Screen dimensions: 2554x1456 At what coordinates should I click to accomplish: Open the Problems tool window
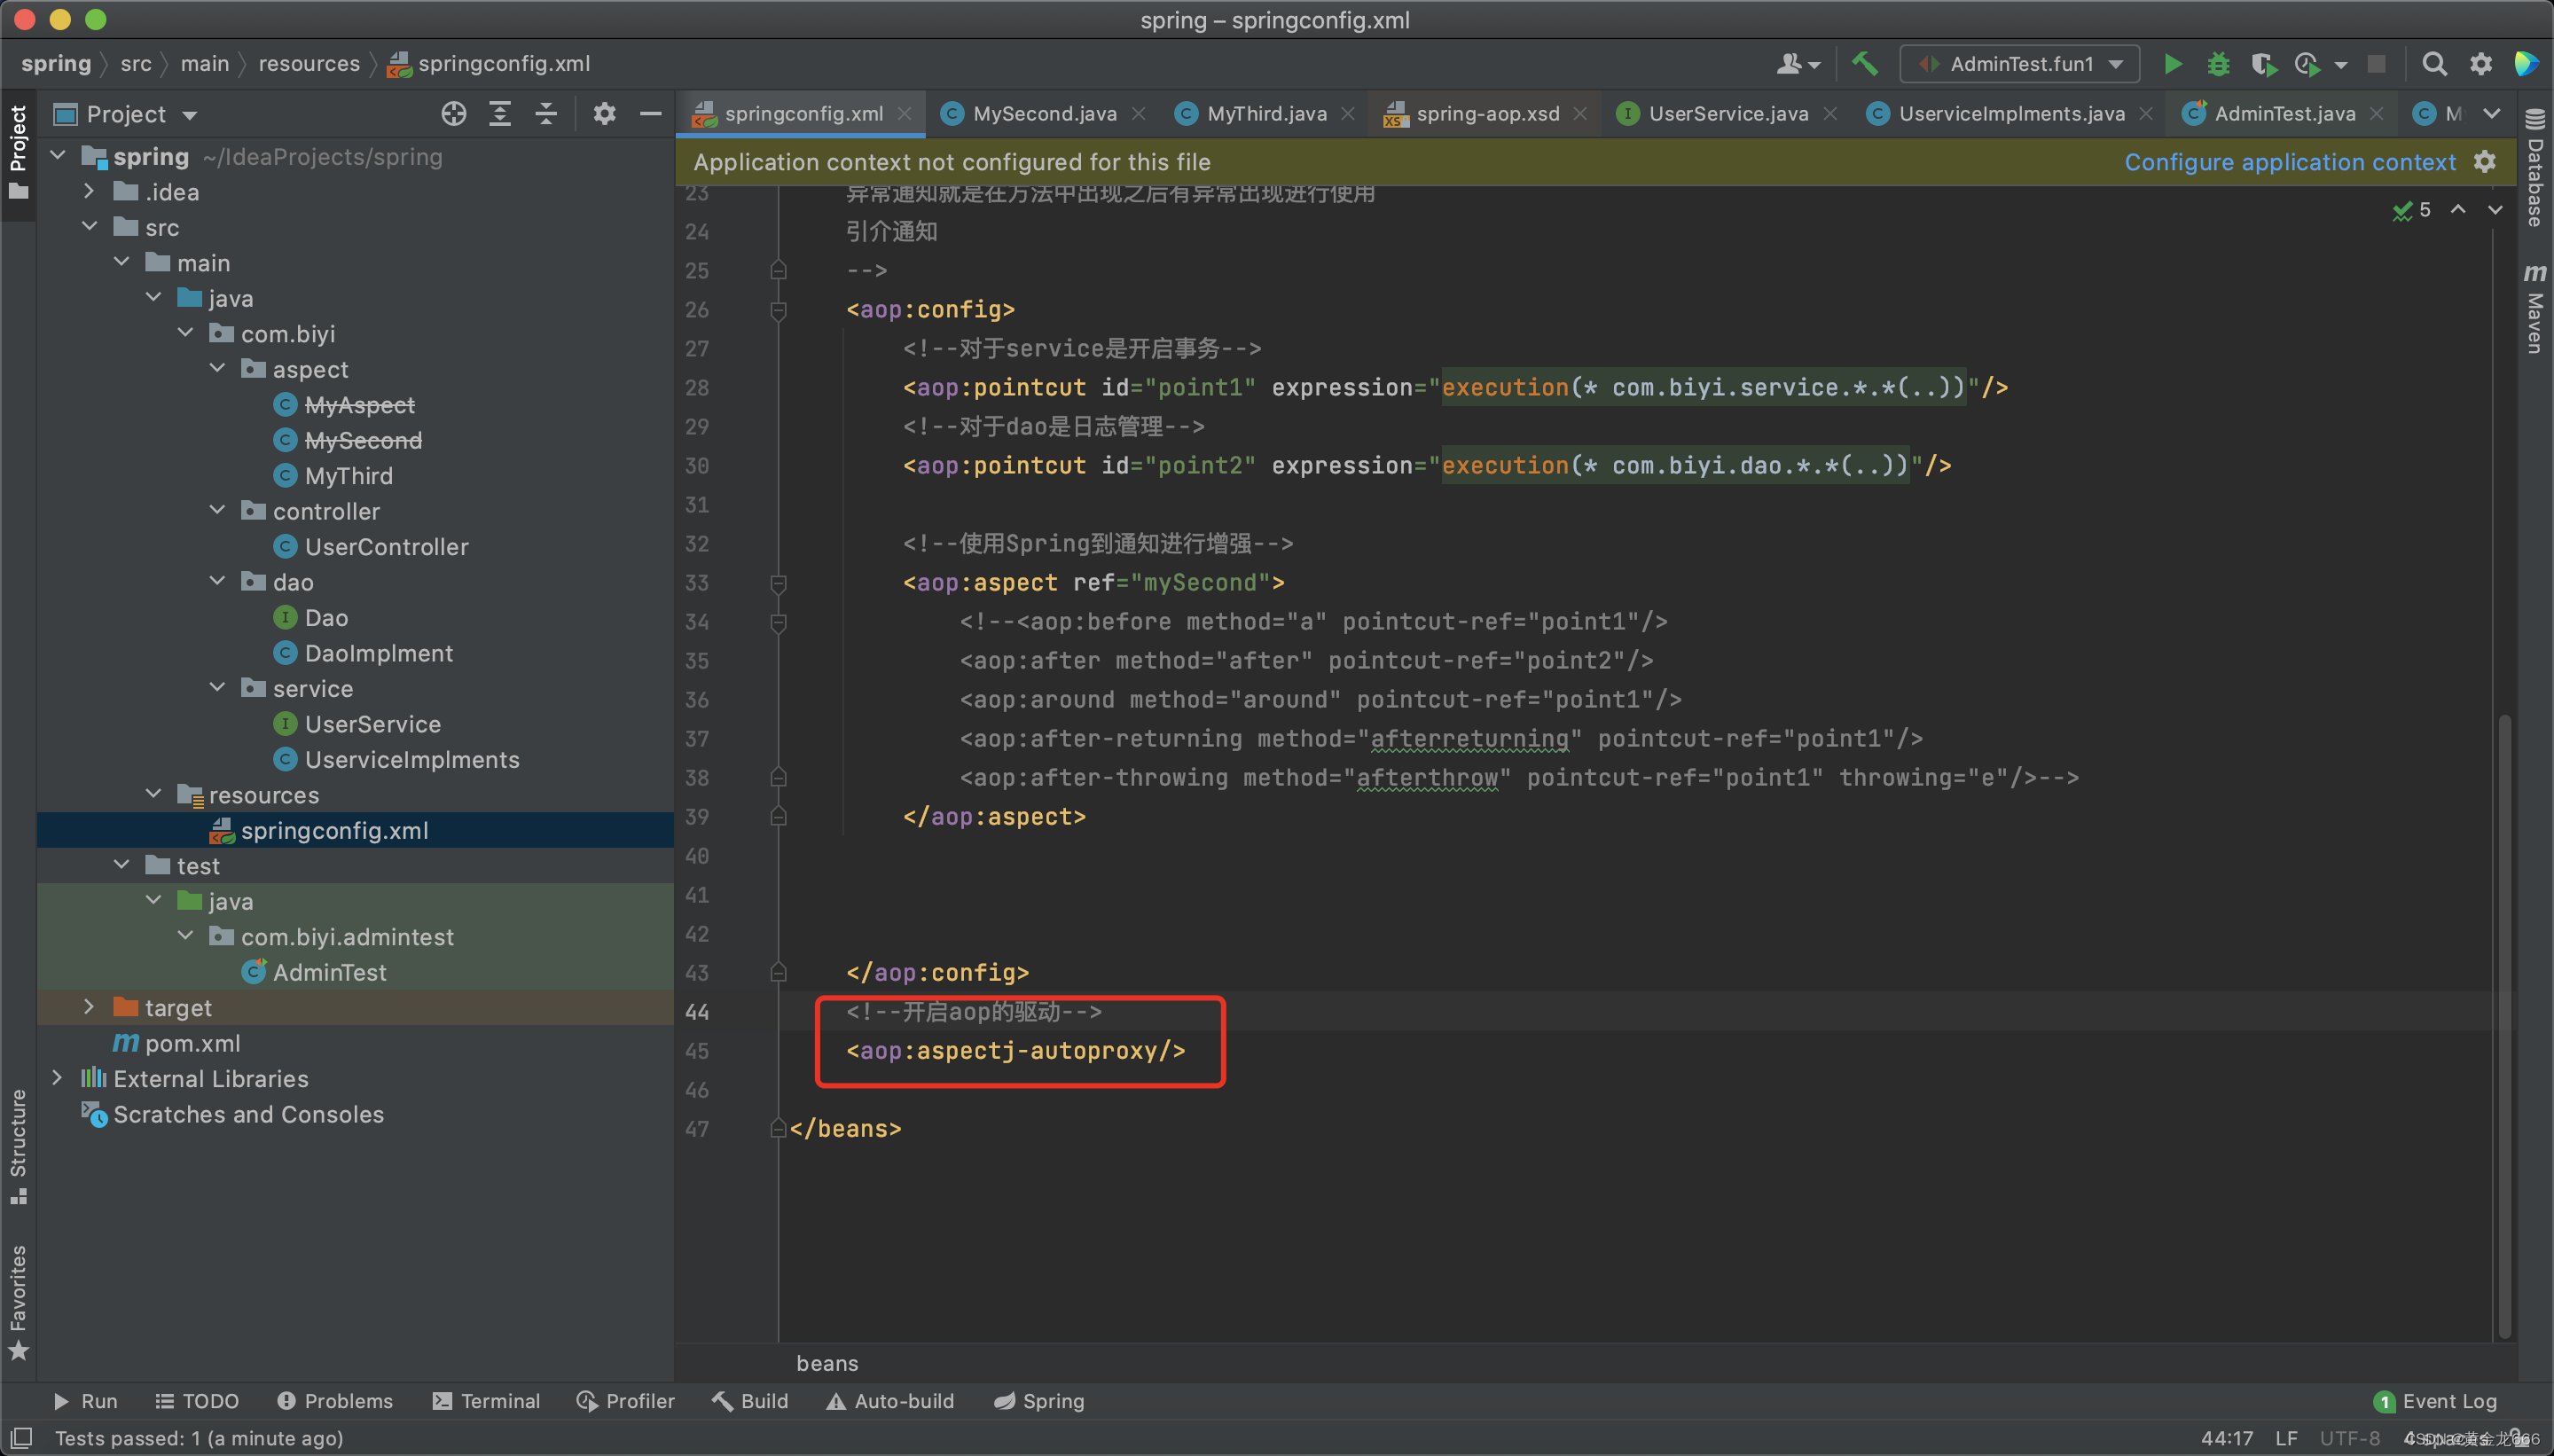[x=334, y=1401]
